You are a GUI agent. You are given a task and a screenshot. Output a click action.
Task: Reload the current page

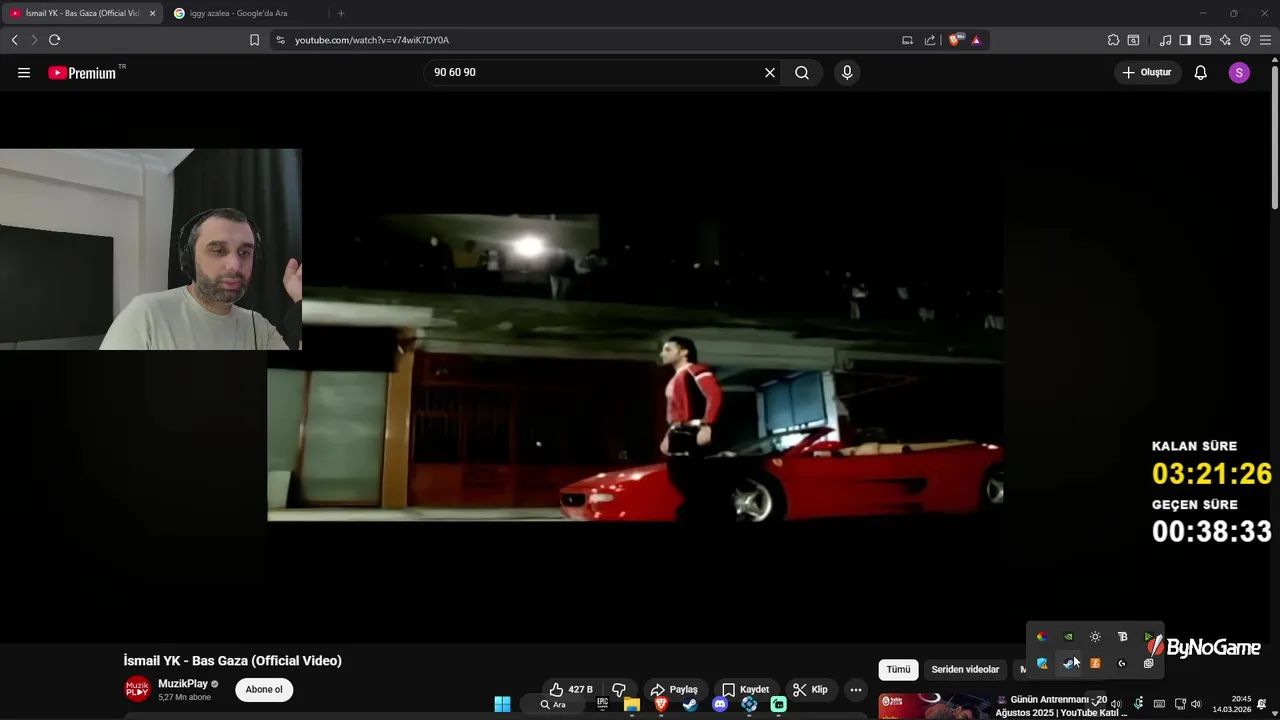coord(54,40)
